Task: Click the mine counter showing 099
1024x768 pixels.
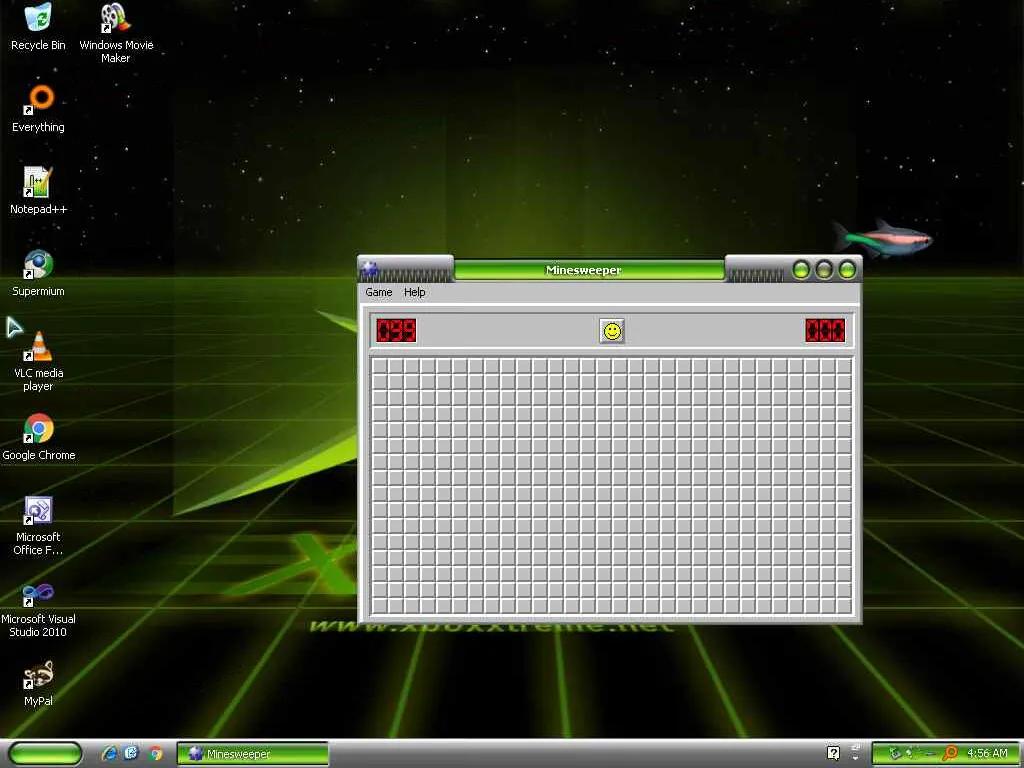Action: (x=396, y=330)
